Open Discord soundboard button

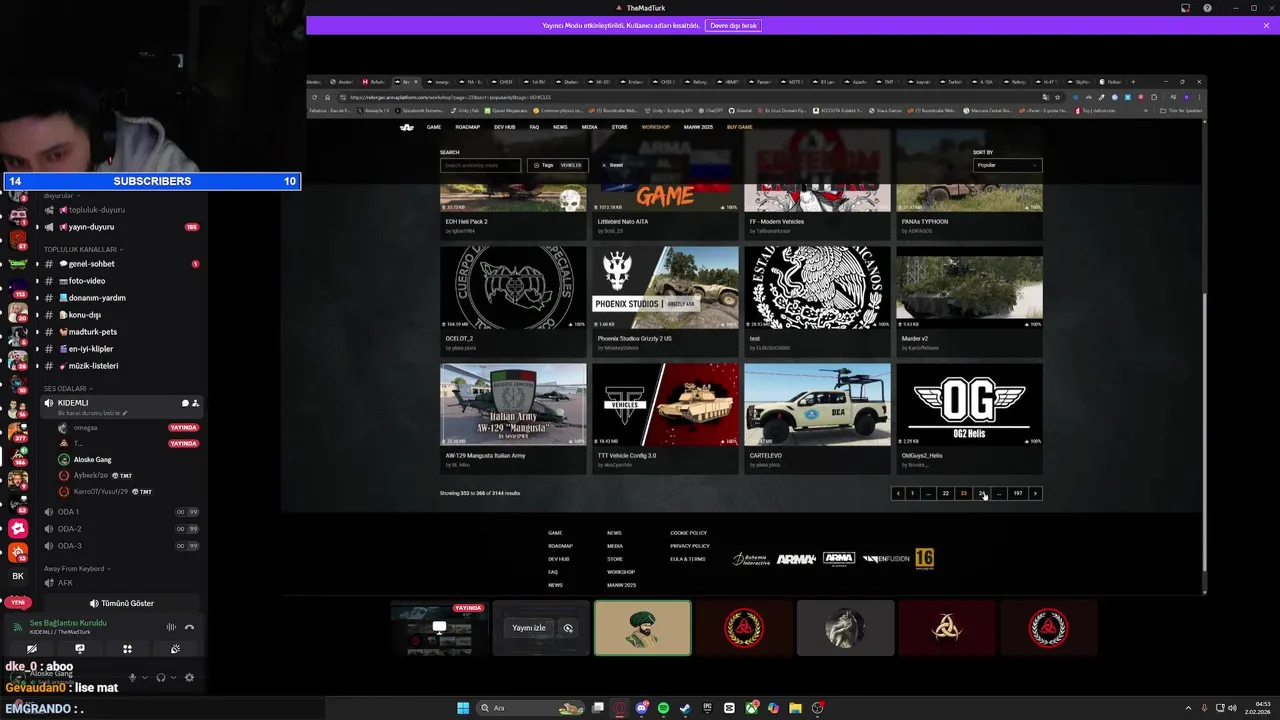point(175,649)
